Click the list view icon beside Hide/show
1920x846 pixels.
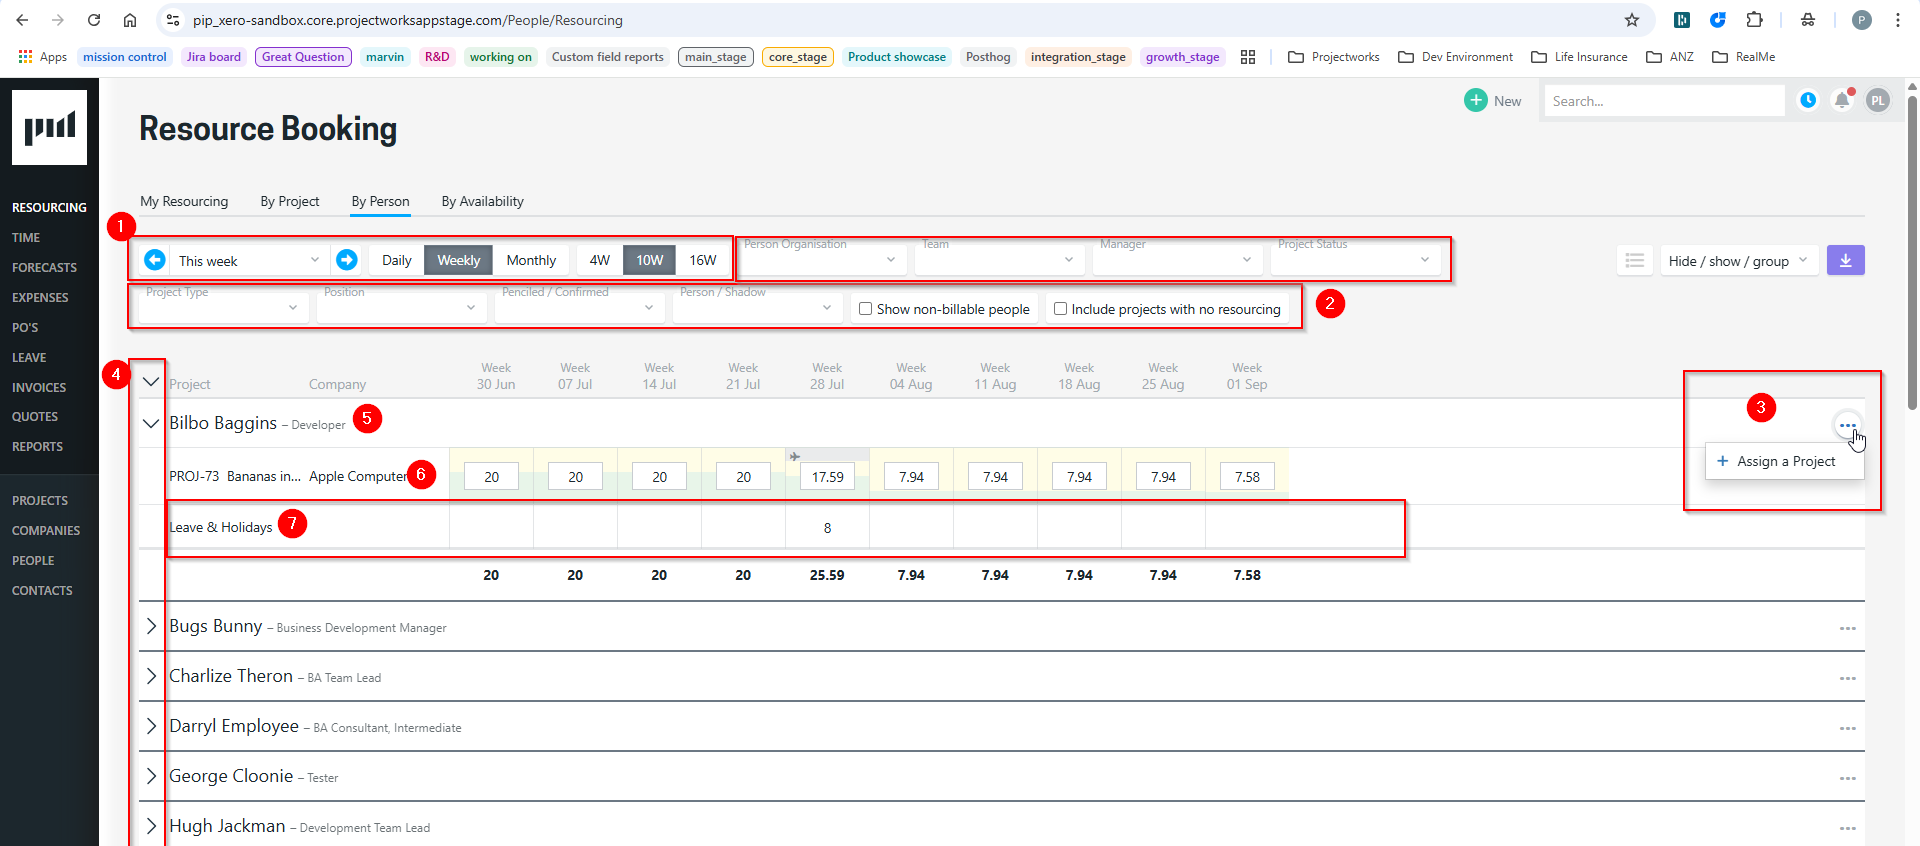click(x=1635, y=260)
